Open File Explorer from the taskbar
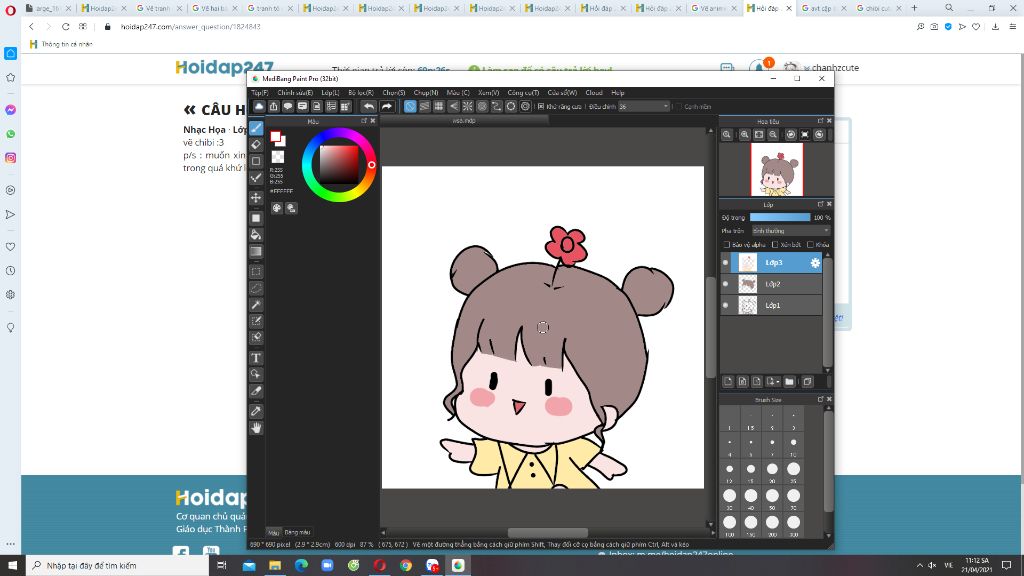The image size is (1024, 576). 275,565
